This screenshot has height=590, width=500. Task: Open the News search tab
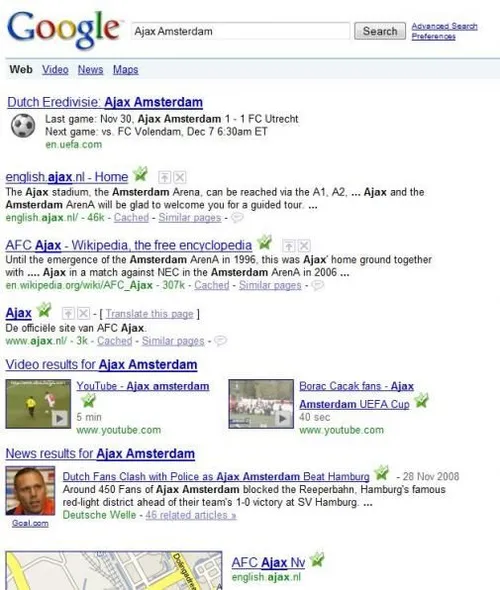[90, 70]
